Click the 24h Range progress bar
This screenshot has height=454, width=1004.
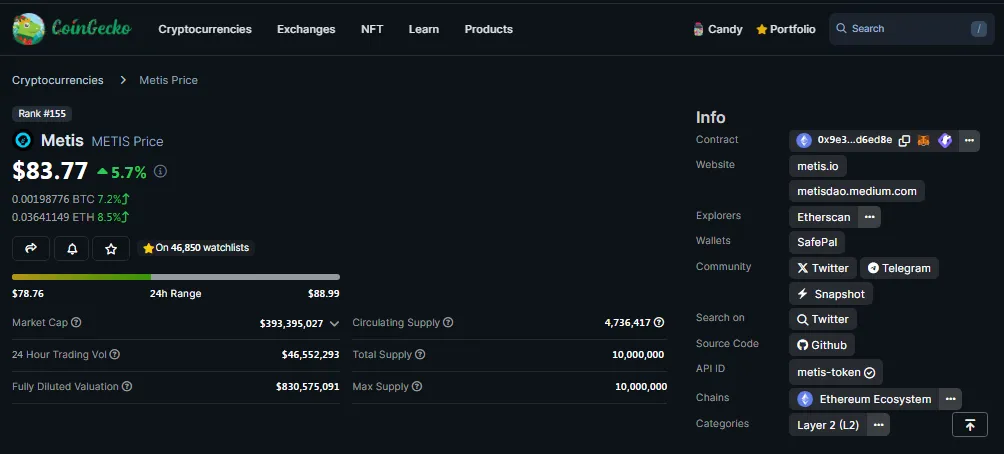click(175, 277)
